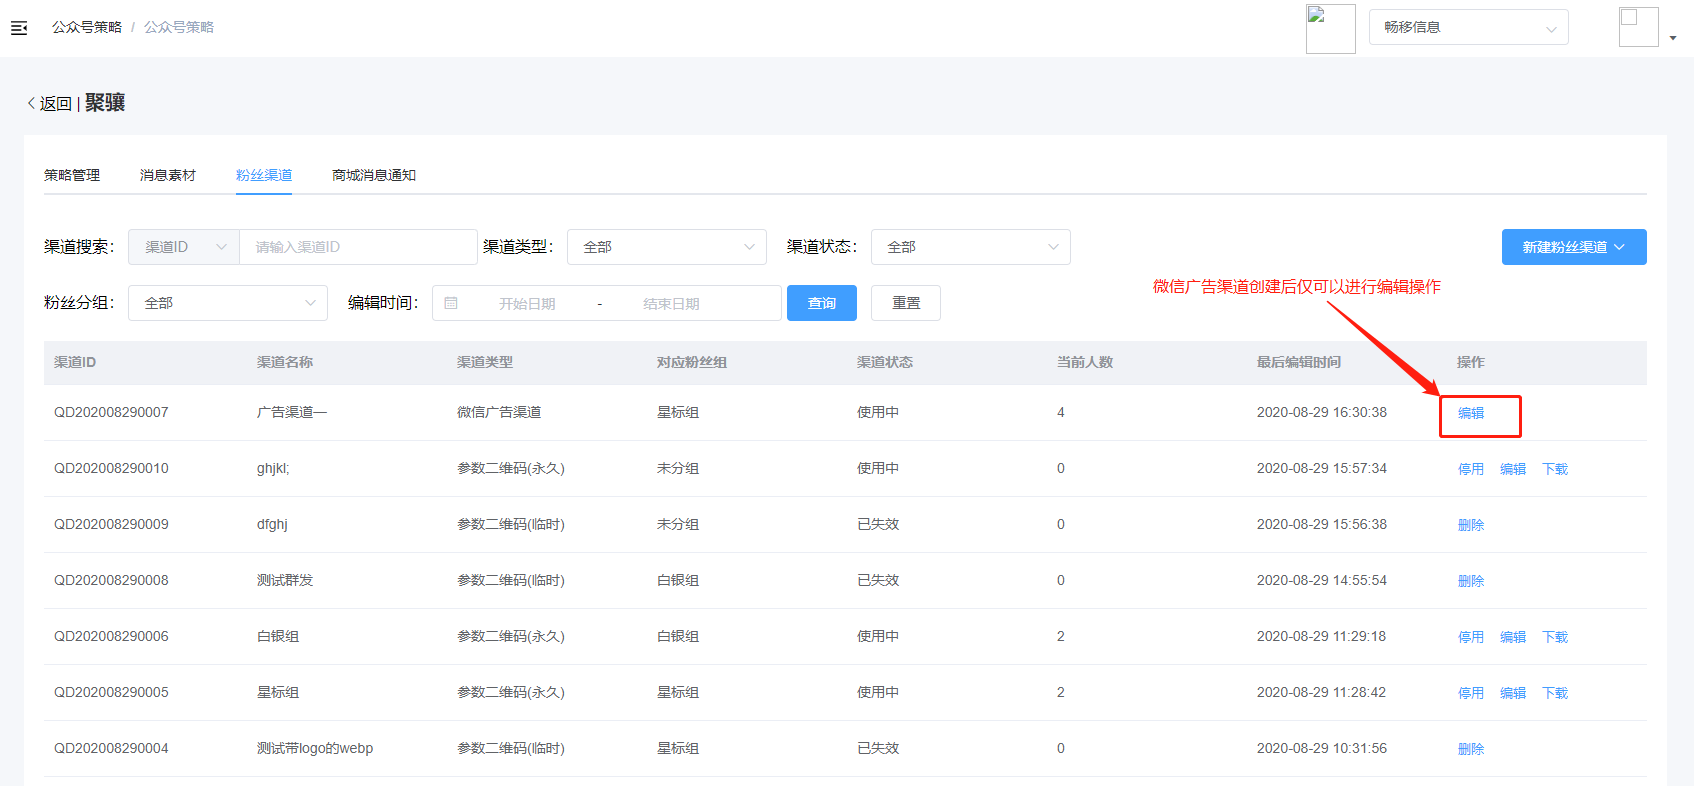Click 编辑 for the 广告渠道一 row
The height and width of the screenshot is (786, 1694).
click(1470, 413)
